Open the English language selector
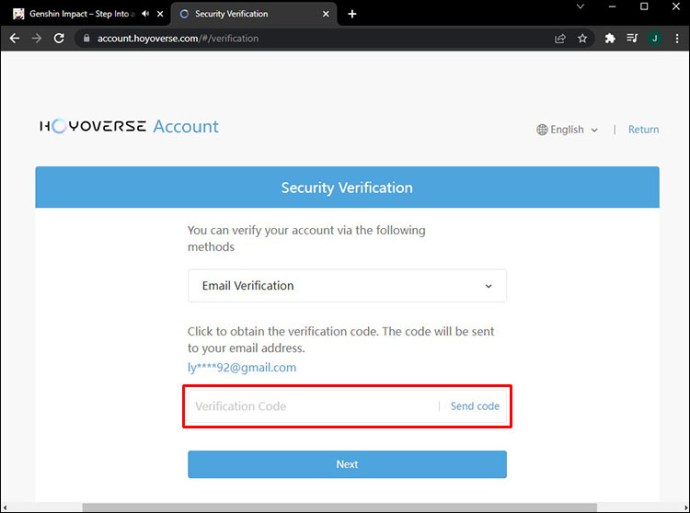 567,129
